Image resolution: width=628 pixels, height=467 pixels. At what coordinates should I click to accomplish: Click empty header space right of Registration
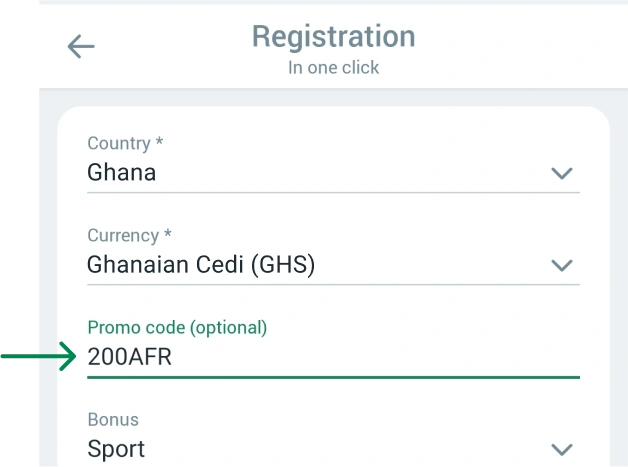tap(520, 45)
